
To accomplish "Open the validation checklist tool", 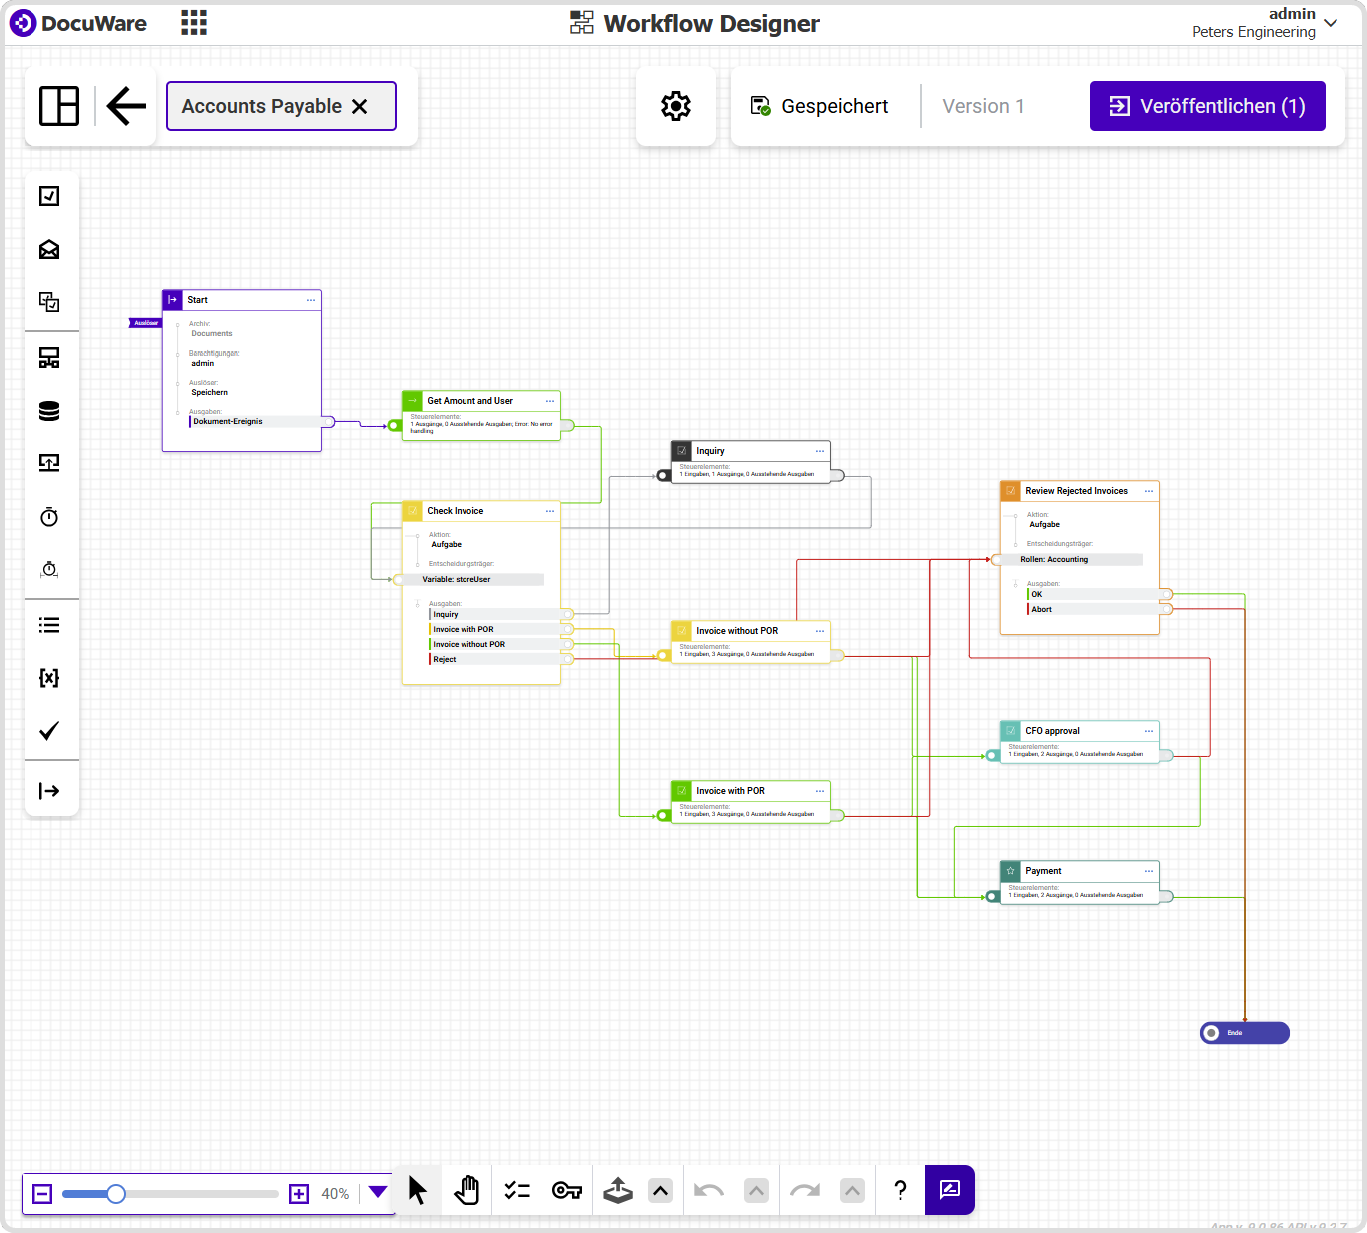I will [x=517, y=1190].
